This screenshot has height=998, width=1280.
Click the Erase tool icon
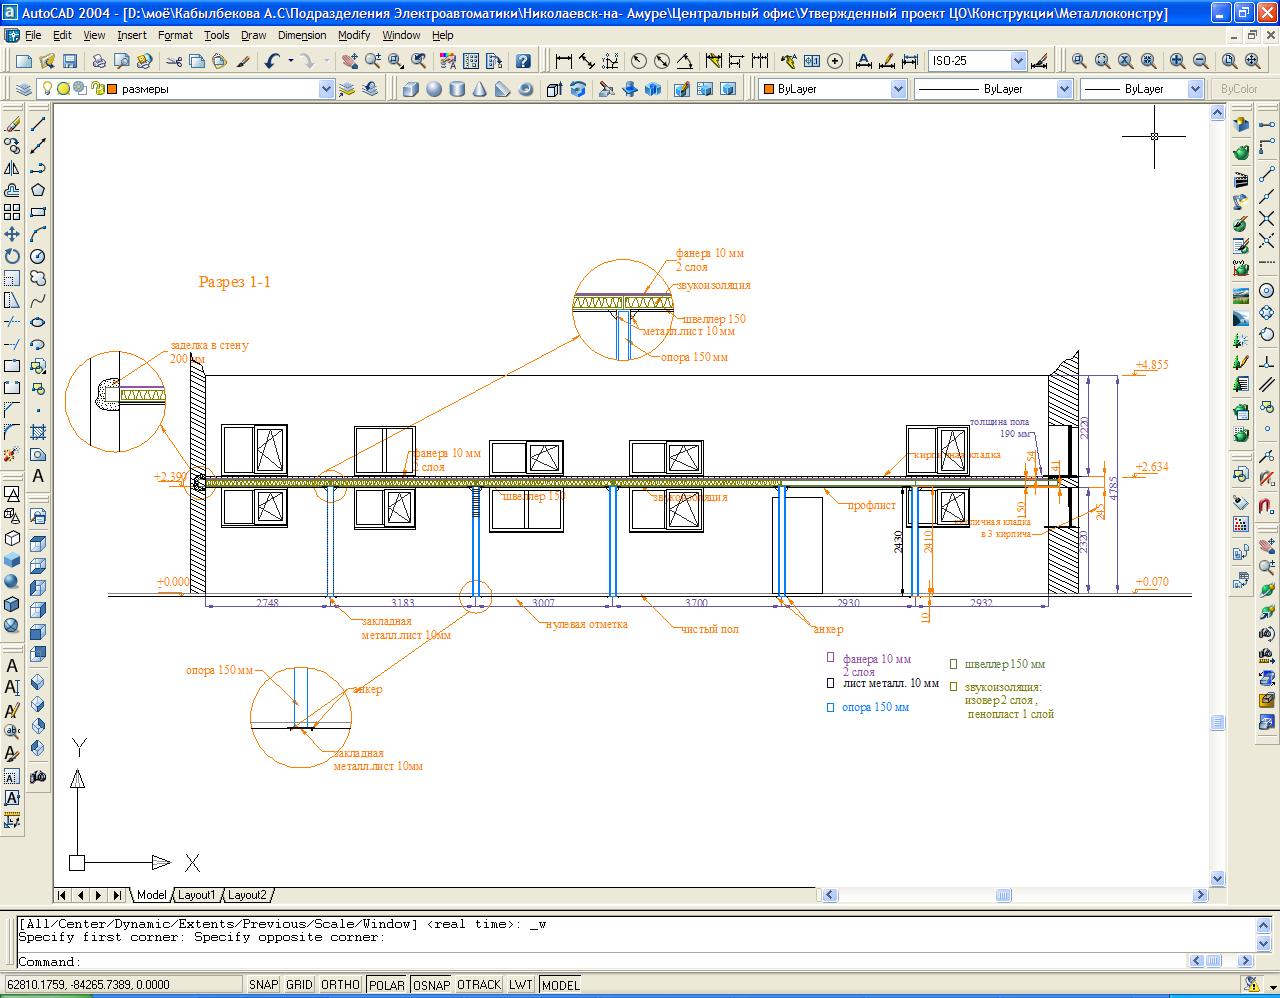pyautogui.click(x=12, y=125)
